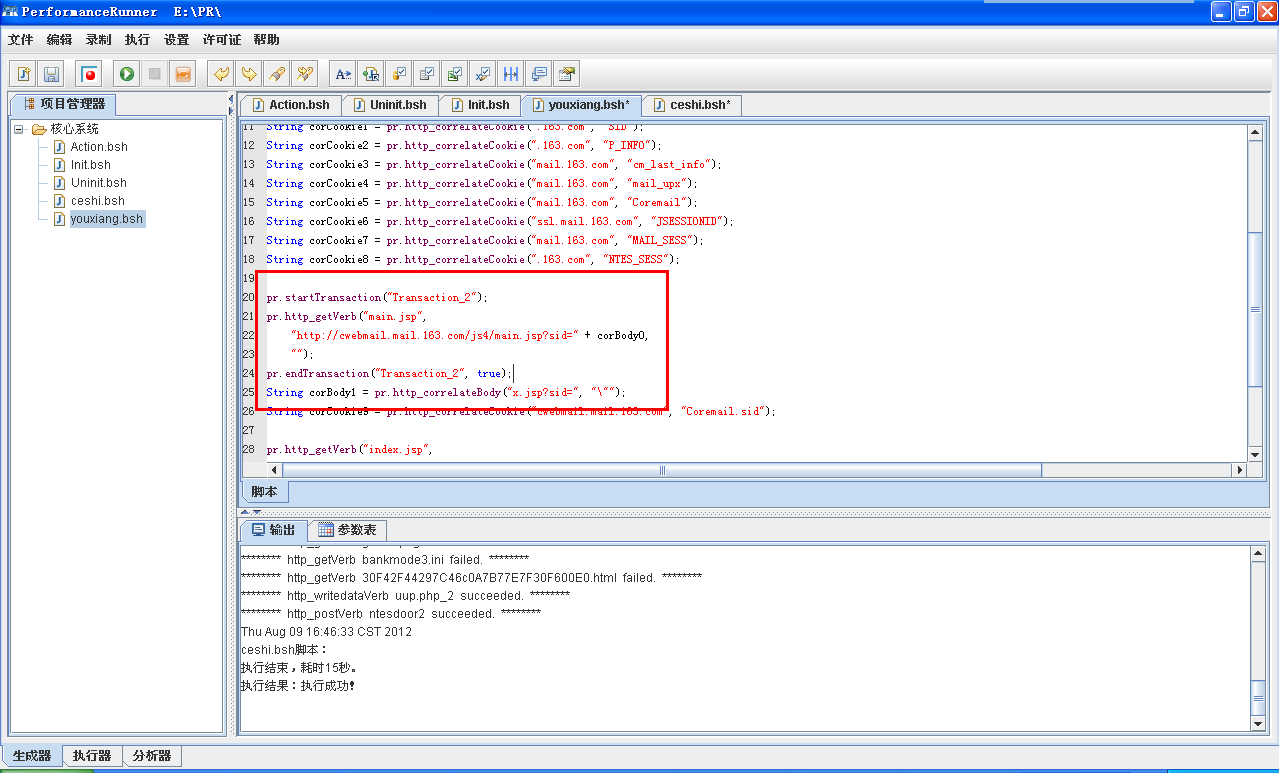The height and width of the screenshot is (773, 1279).
Task: Collapse the 核心系统 tree node
Action: click(x=19, y=129)
